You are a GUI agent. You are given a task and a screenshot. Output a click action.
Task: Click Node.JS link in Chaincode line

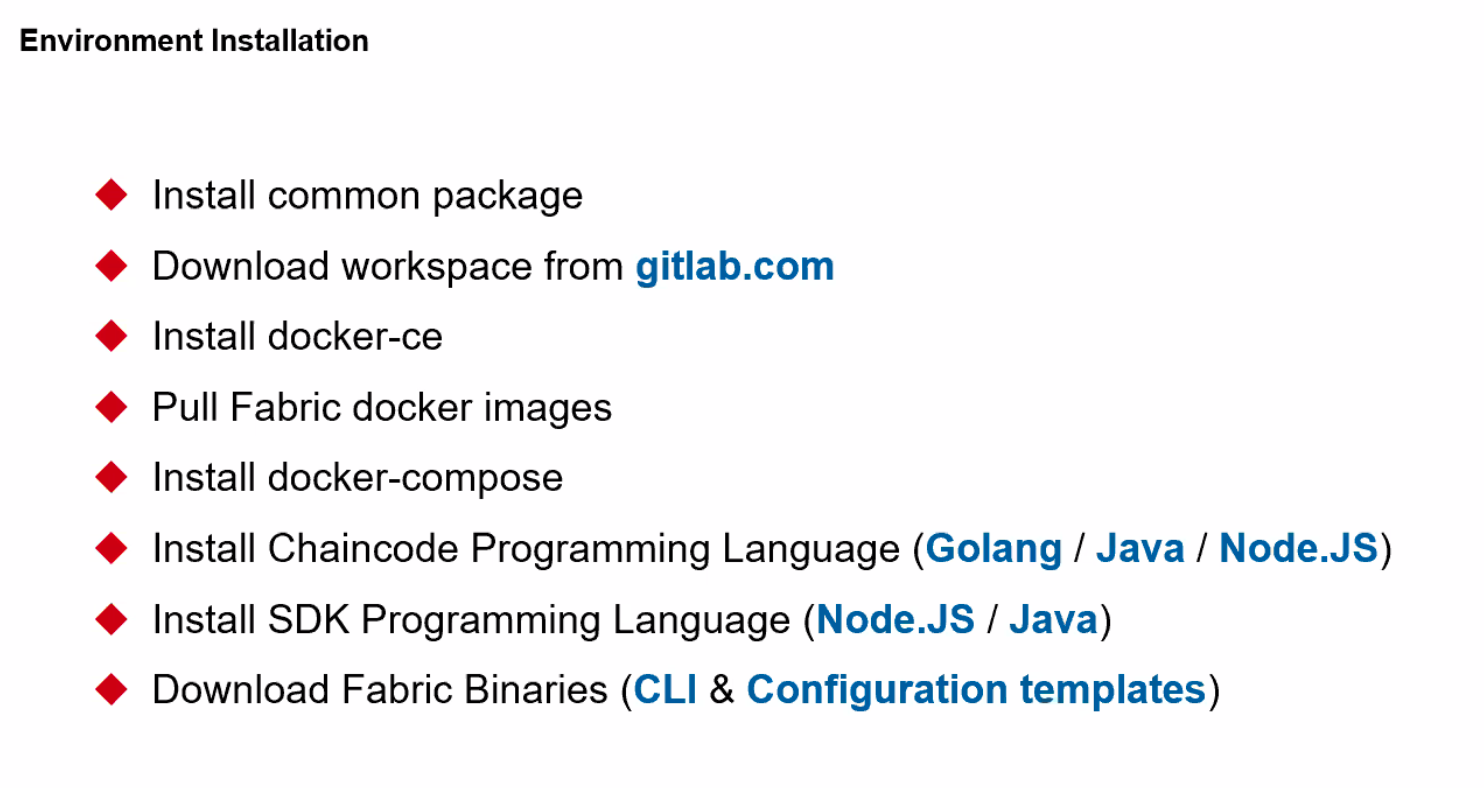pos(1298,549)
